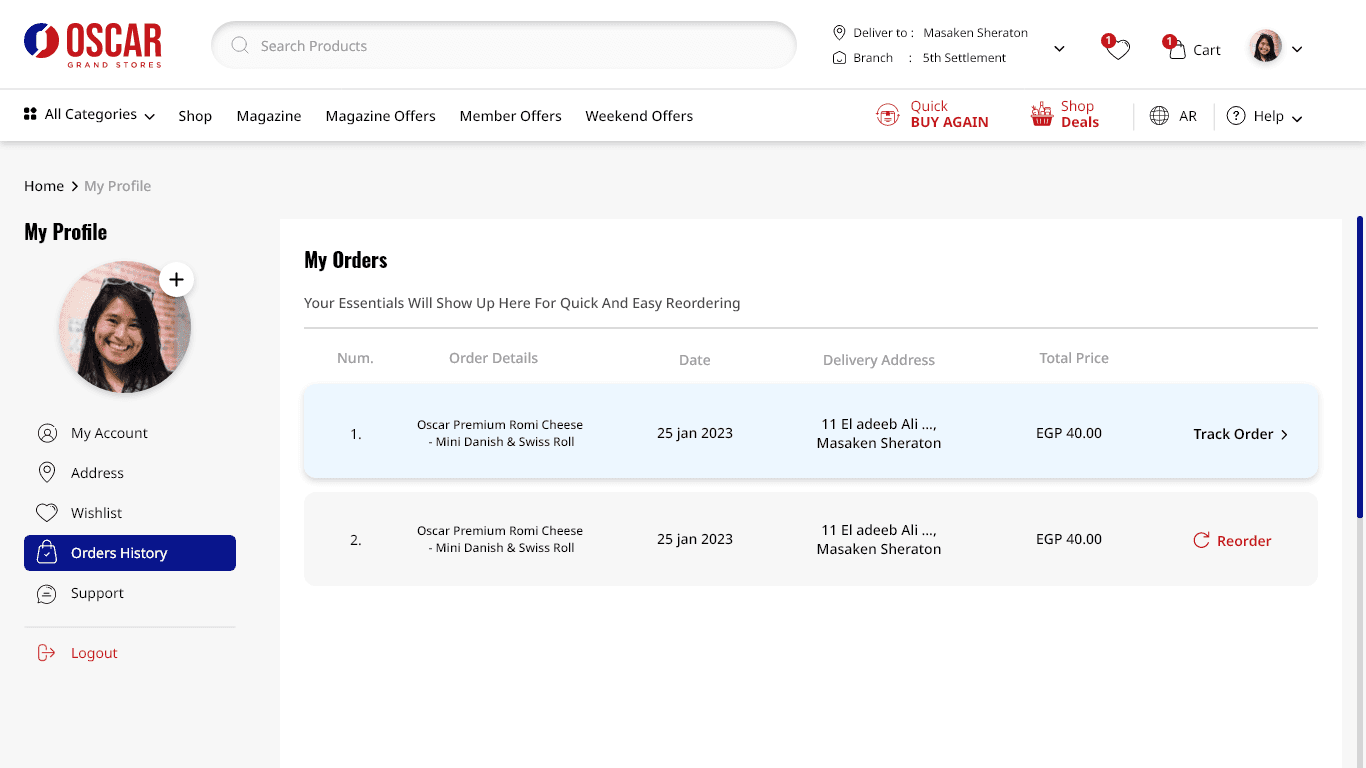Click the plus icon on profile photo
This screenshot has width=1366, height=768.
click(176, 280)
